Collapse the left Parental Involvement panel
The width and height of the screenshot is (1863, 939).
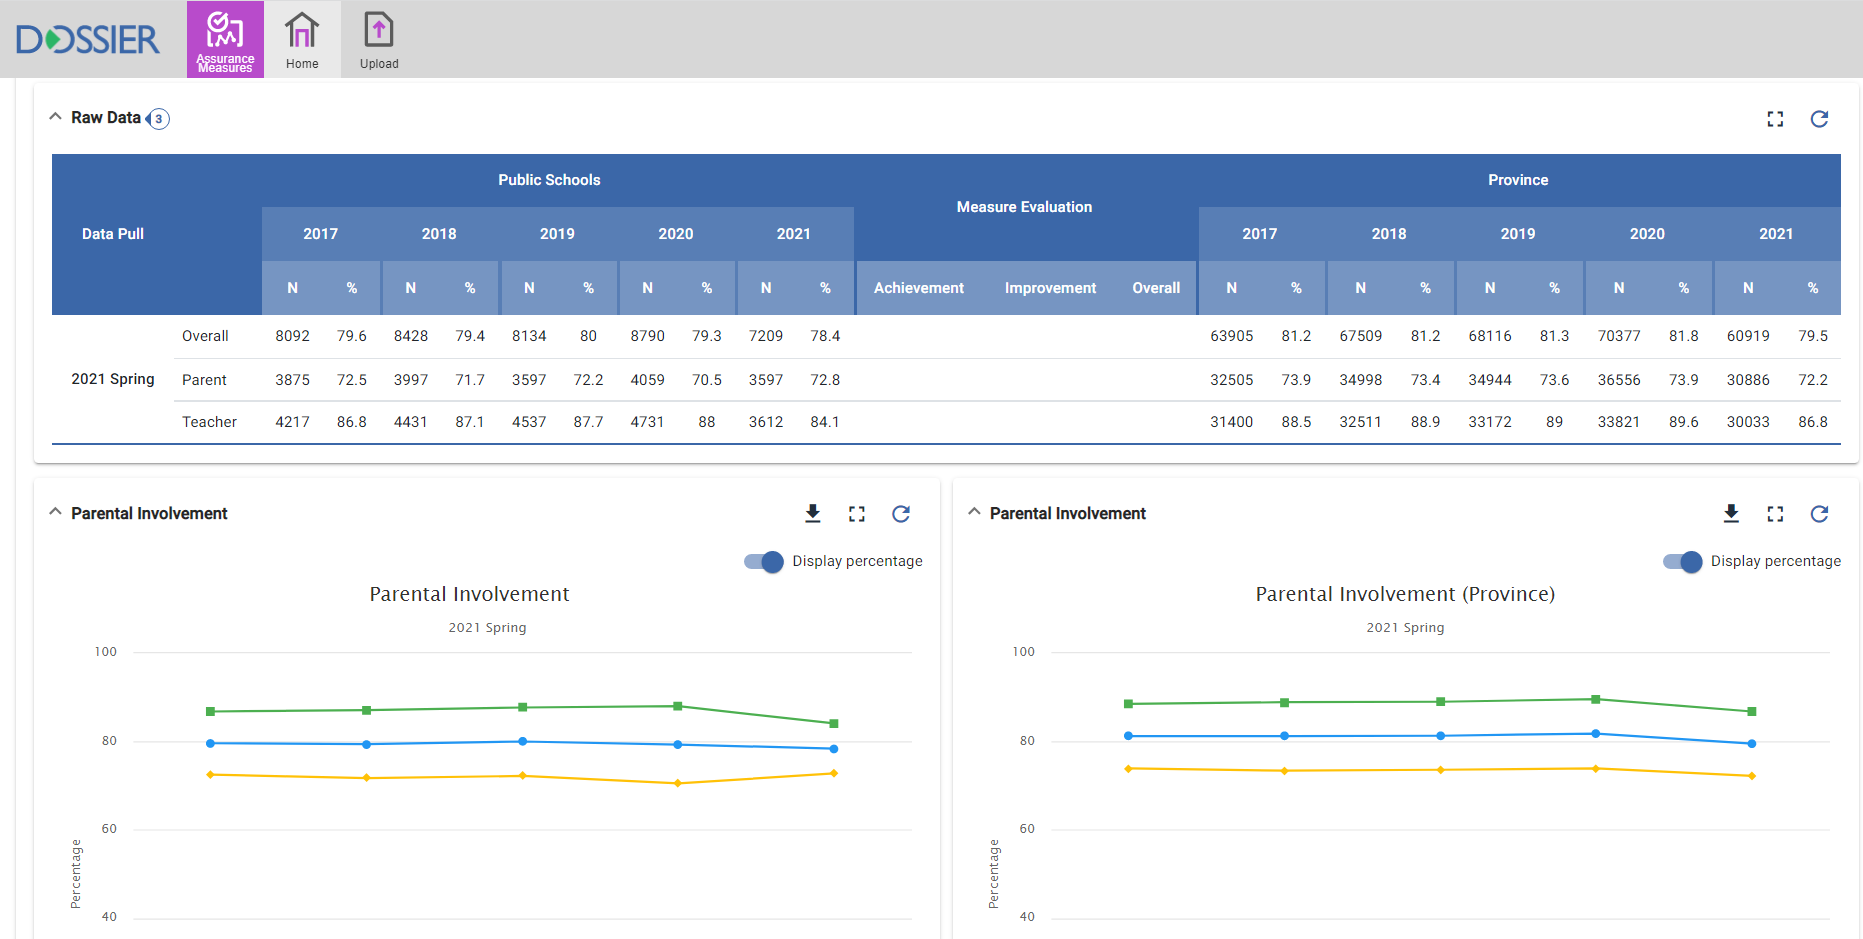[55, 512]
